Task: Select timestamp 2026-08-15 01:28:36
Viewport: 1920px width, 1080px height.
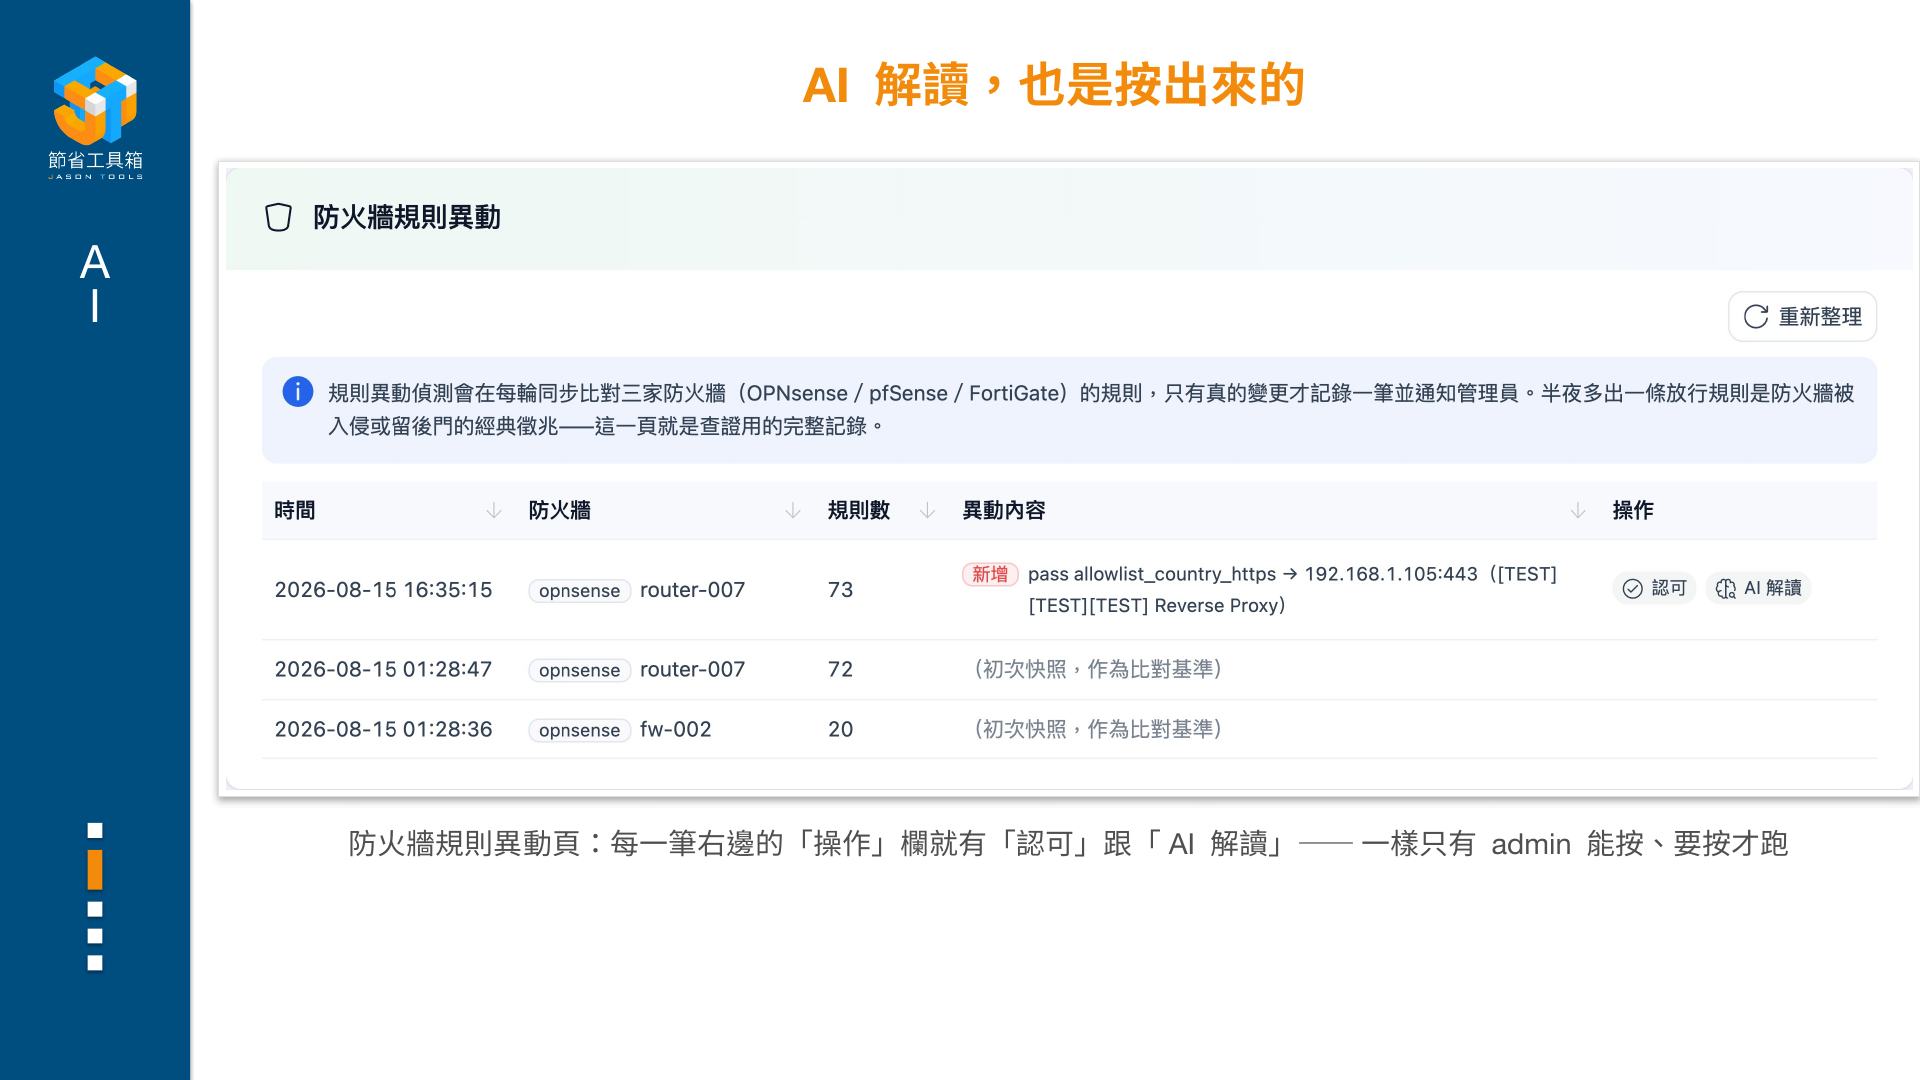Action: (383, 730)
